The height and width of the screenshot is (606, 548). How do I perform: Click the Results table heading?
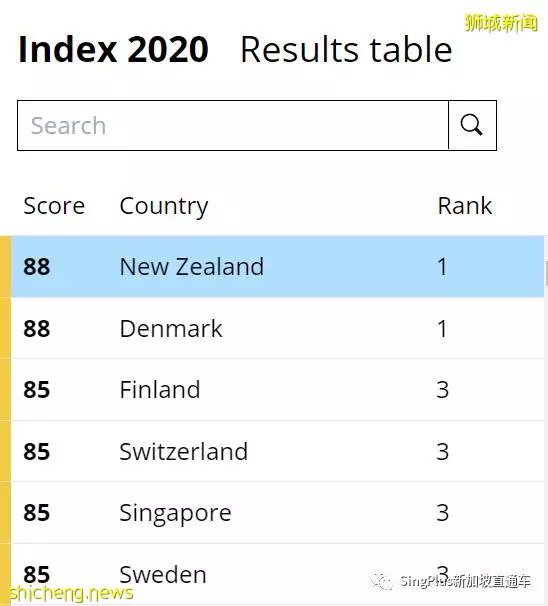pyautogui.click(x=346, y=49)
